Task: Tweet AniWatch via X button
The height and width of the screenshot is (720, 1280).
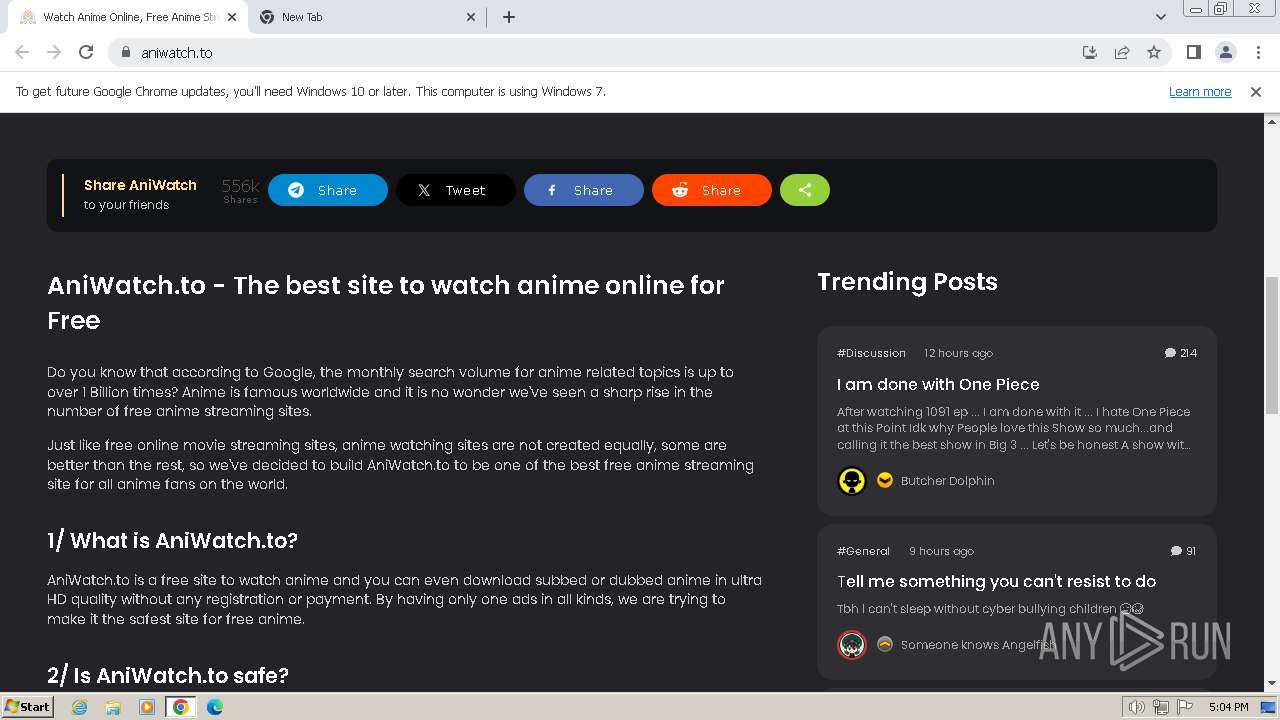Action: pyautogui.click(x=456, y=190)
